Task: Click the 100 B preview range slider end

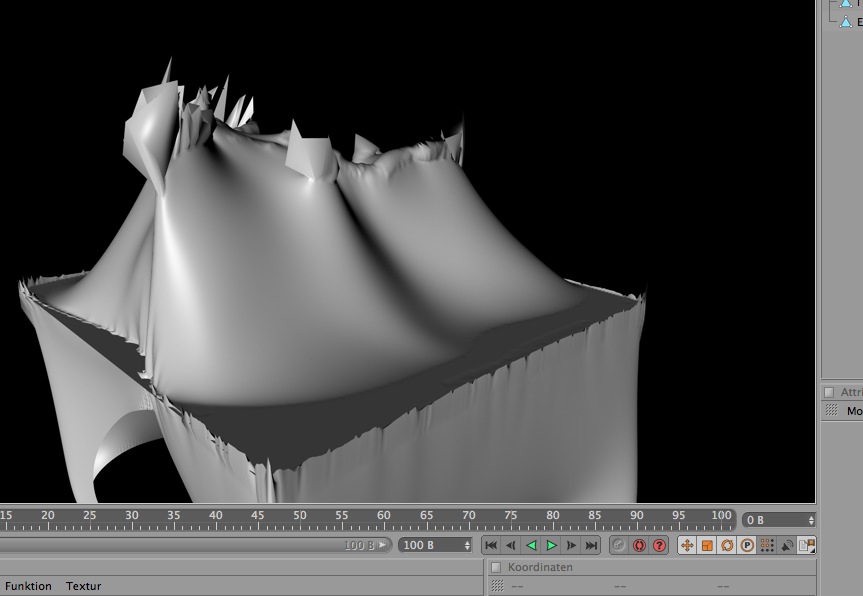Action: pos(382,545)
